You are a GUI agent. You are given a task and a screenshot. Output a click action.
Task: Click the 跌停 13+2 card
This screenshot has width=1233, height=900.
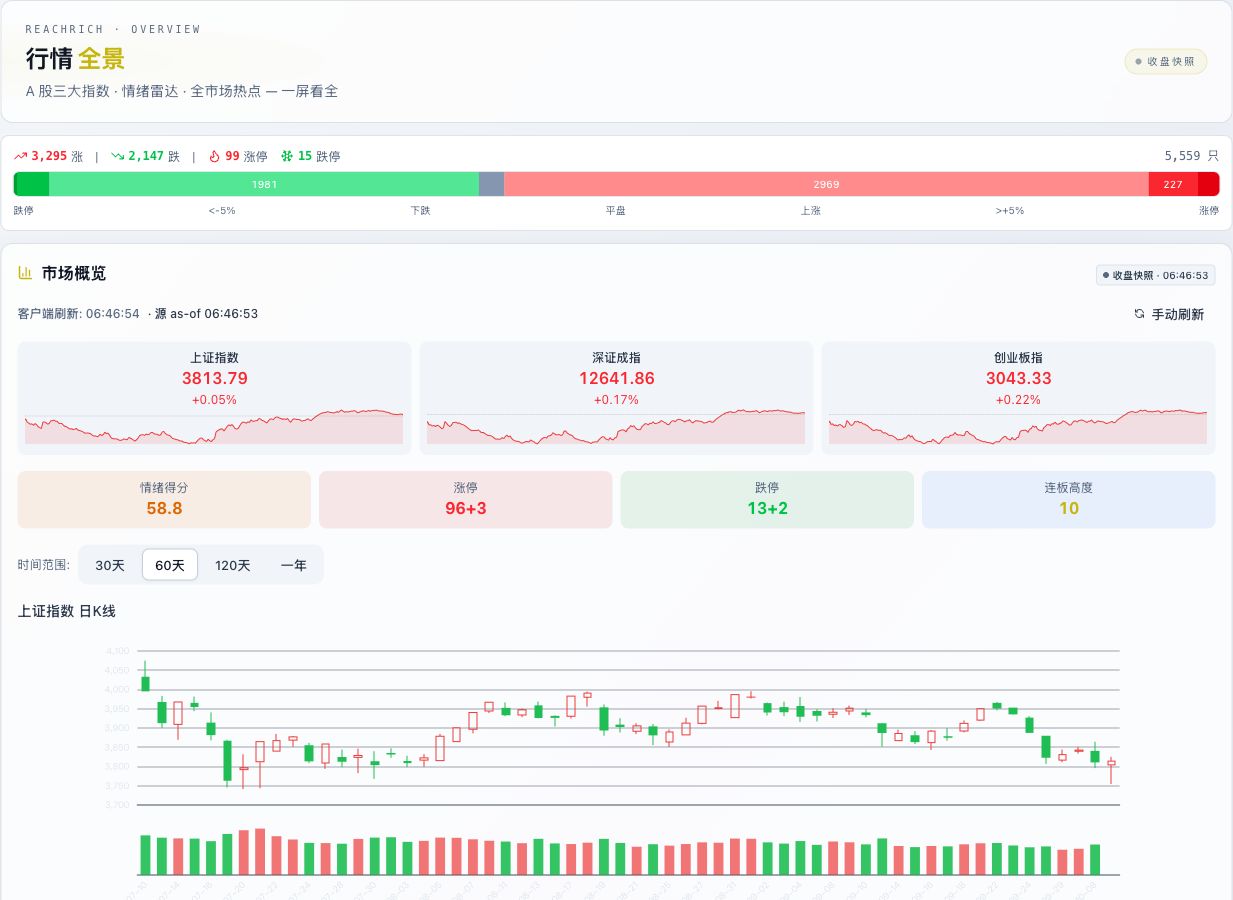(x=767, y=499)
